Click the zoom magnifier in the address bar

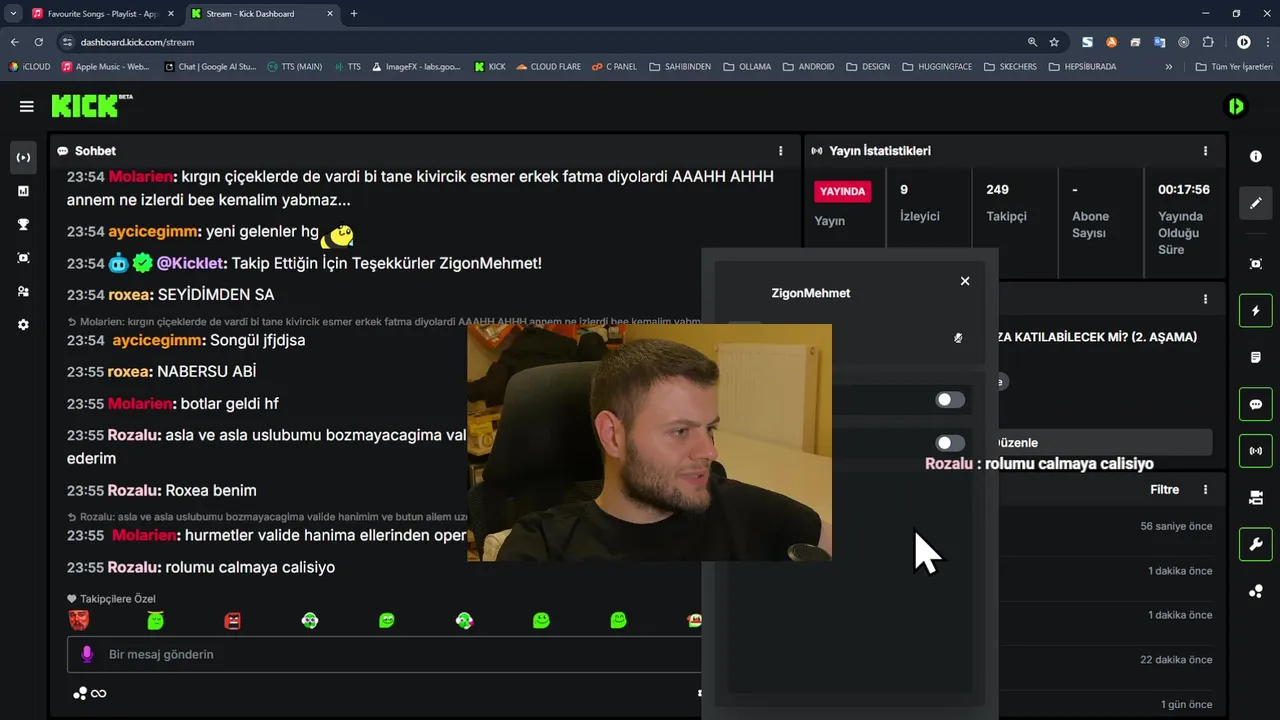pyautogui.click(x=1032, y=42)
